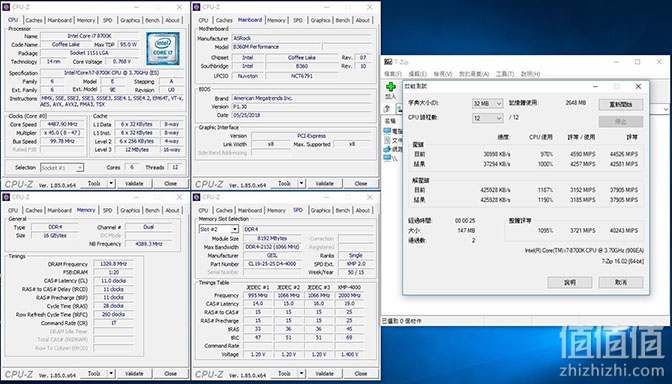Click overall rating value 40243 MIPS
Screen dimensions: 672x384
tap(624, 231)
